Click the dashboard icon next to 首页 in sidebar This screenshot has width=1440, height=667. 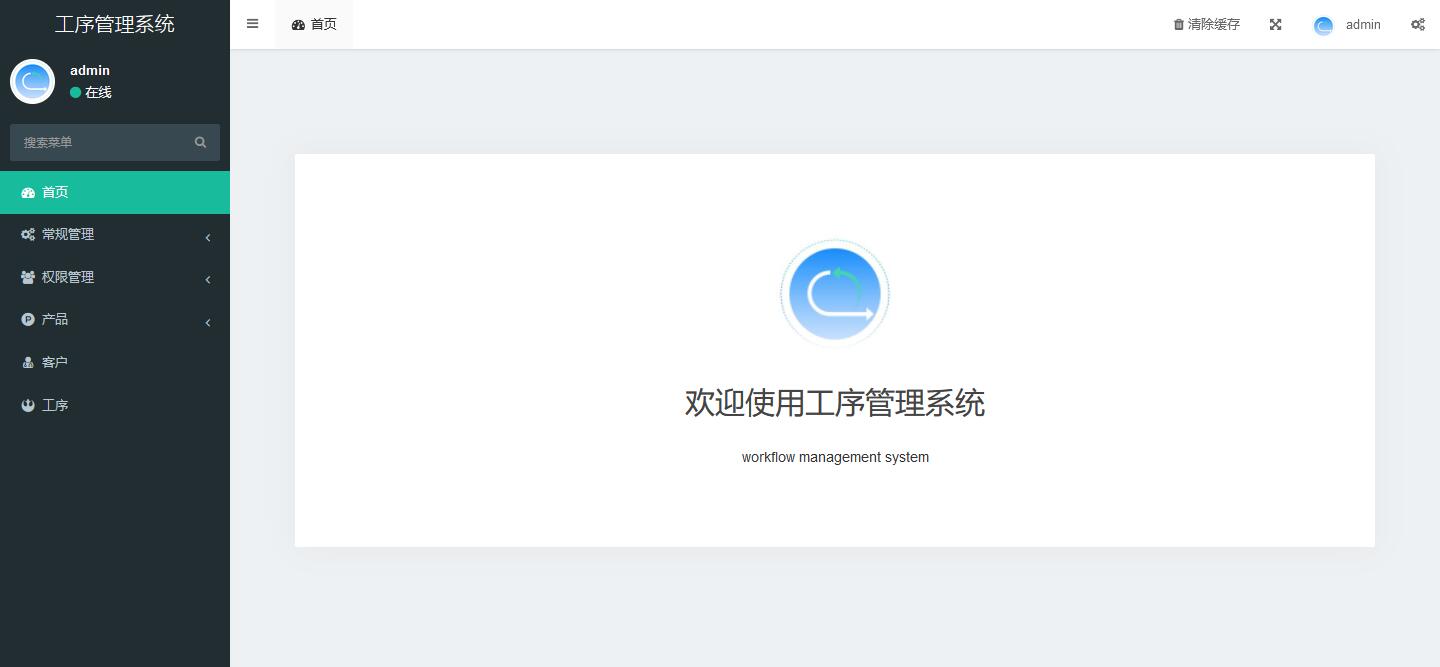click(28, 192)
